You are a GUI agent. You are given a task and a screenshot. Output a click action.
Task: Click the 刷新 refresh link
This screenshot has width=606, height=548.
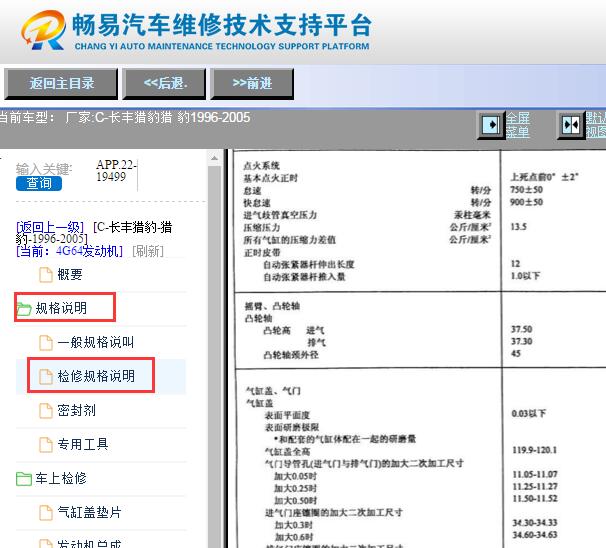tap(148, 251)
